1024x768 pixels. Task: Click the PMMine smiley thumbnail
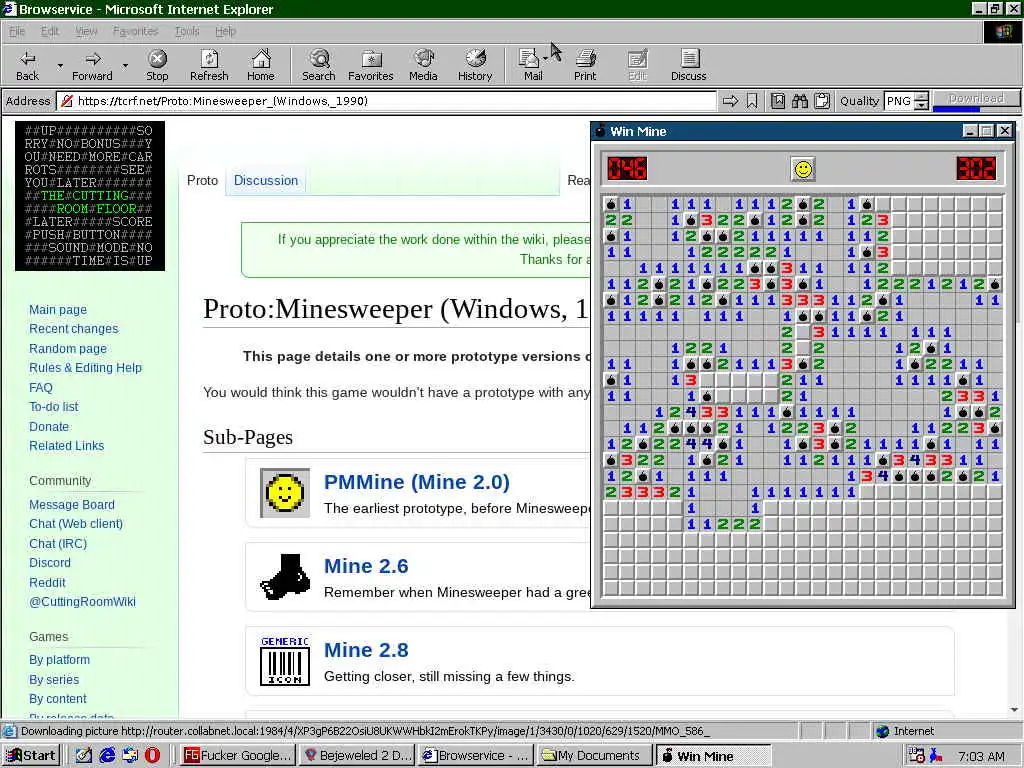coord(285,493)
